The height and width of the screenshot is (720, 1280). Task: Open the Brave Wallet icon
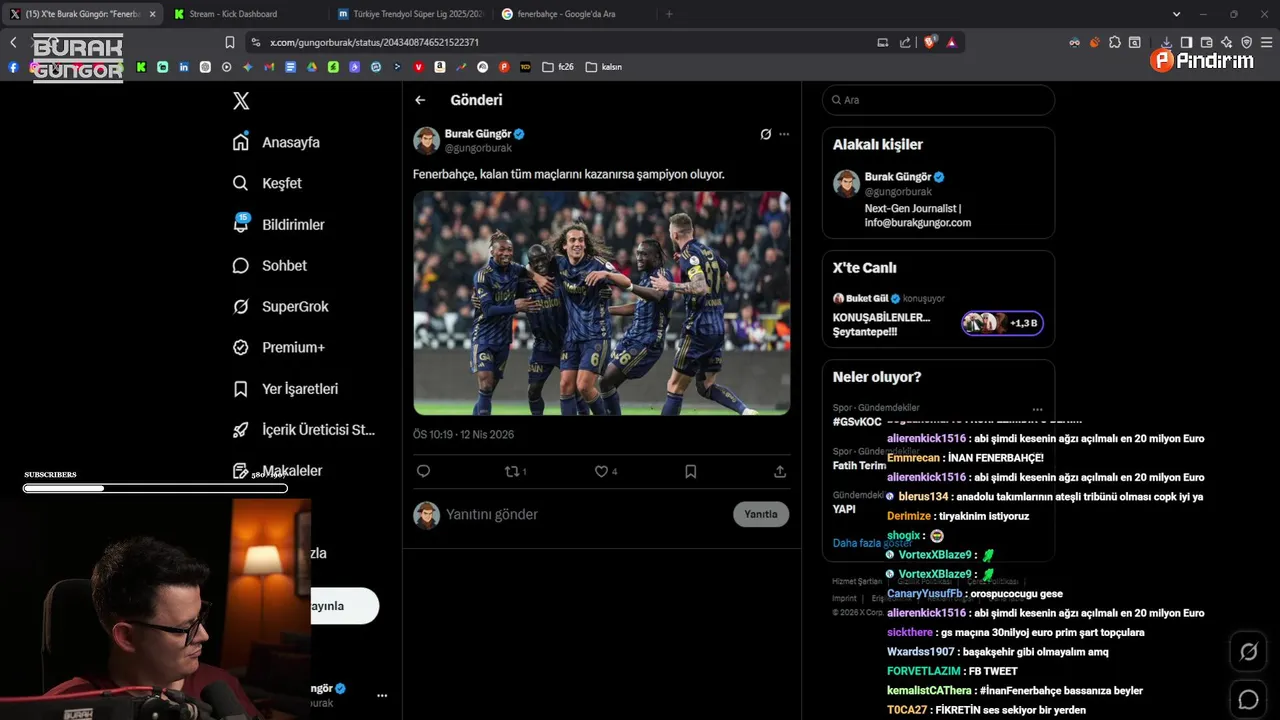click(1206, 42)
